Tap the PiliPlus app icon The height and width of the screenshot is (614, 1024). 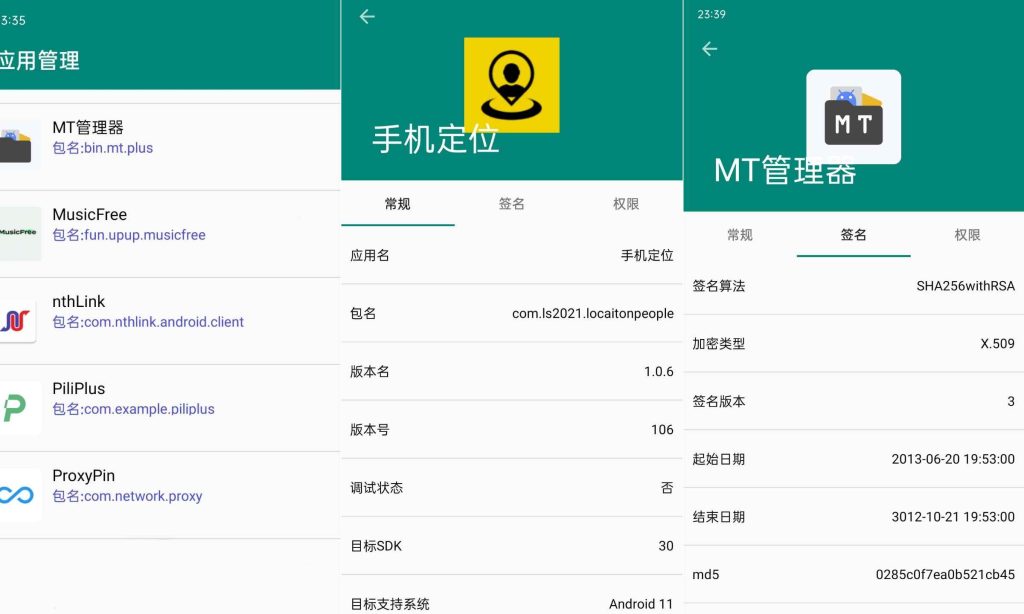18,408
